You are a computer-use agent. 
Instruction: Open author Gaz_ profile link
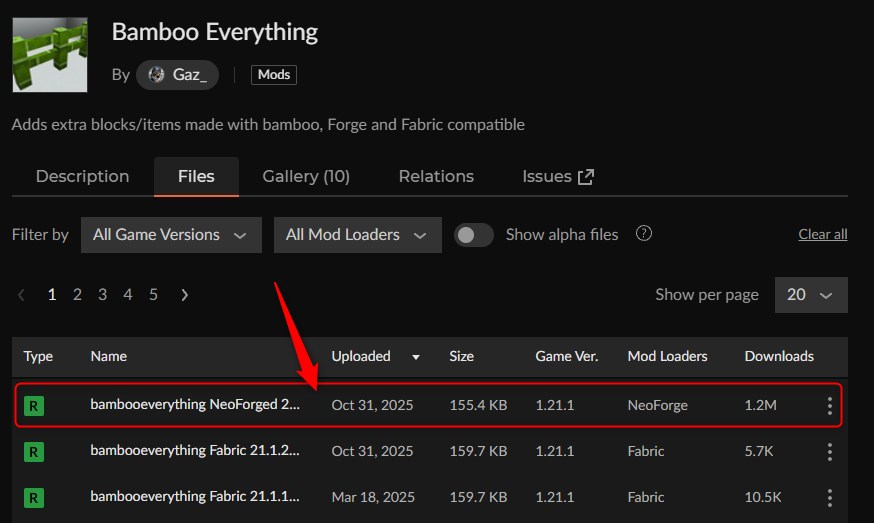coord(177,75)
